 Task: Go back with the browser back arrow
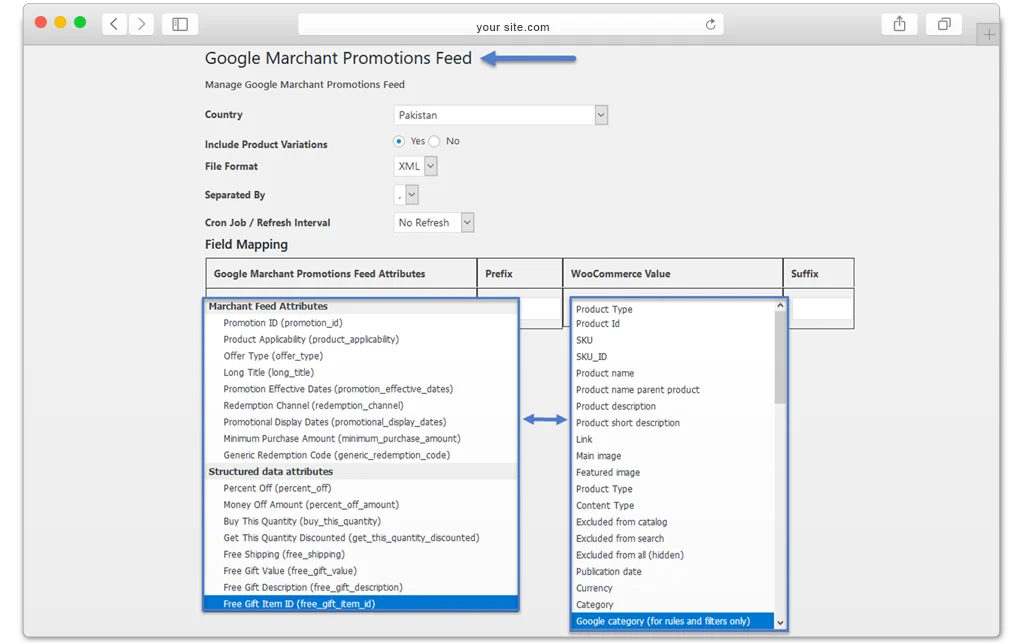(114, 24)
